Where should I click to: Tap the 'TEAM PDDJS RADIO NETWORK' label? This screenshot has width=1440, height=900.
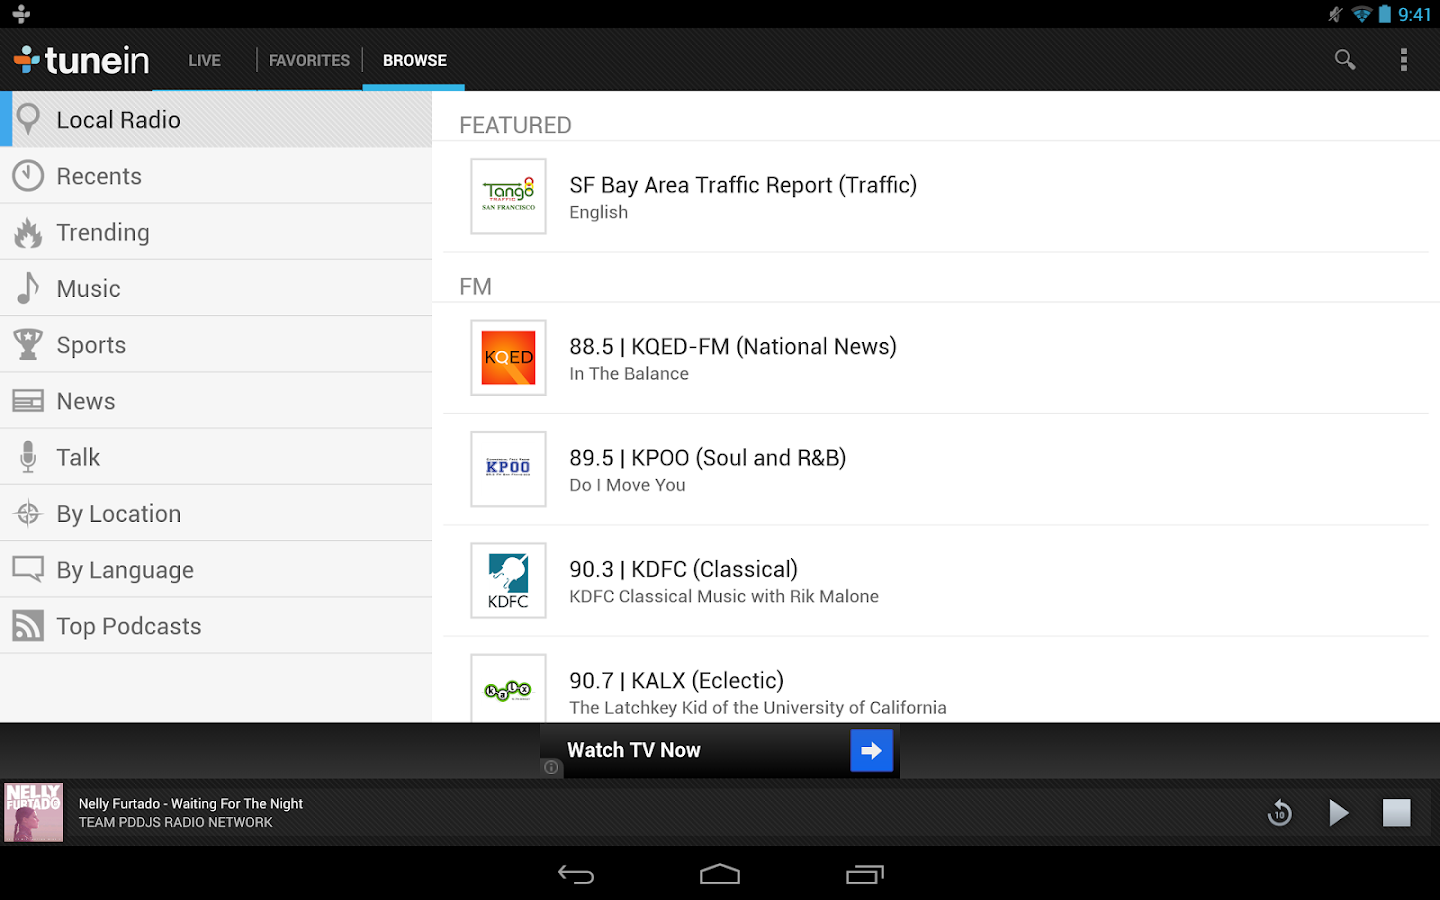[176, 823]
